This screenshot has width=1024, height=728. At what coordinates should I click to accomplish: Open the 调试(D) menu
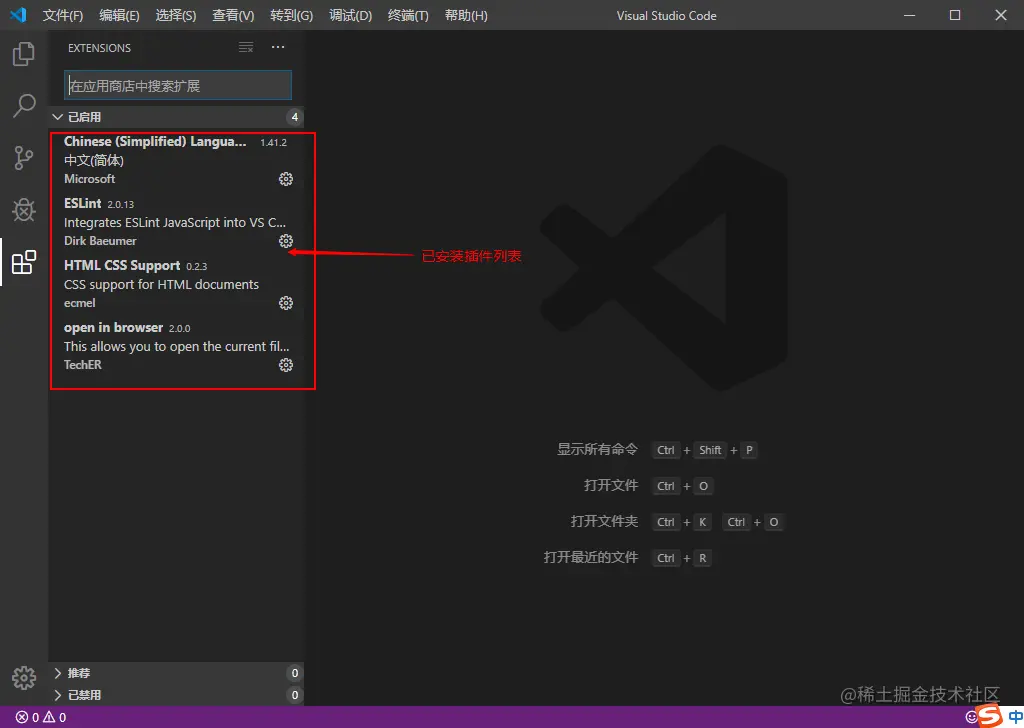point(351,15)
